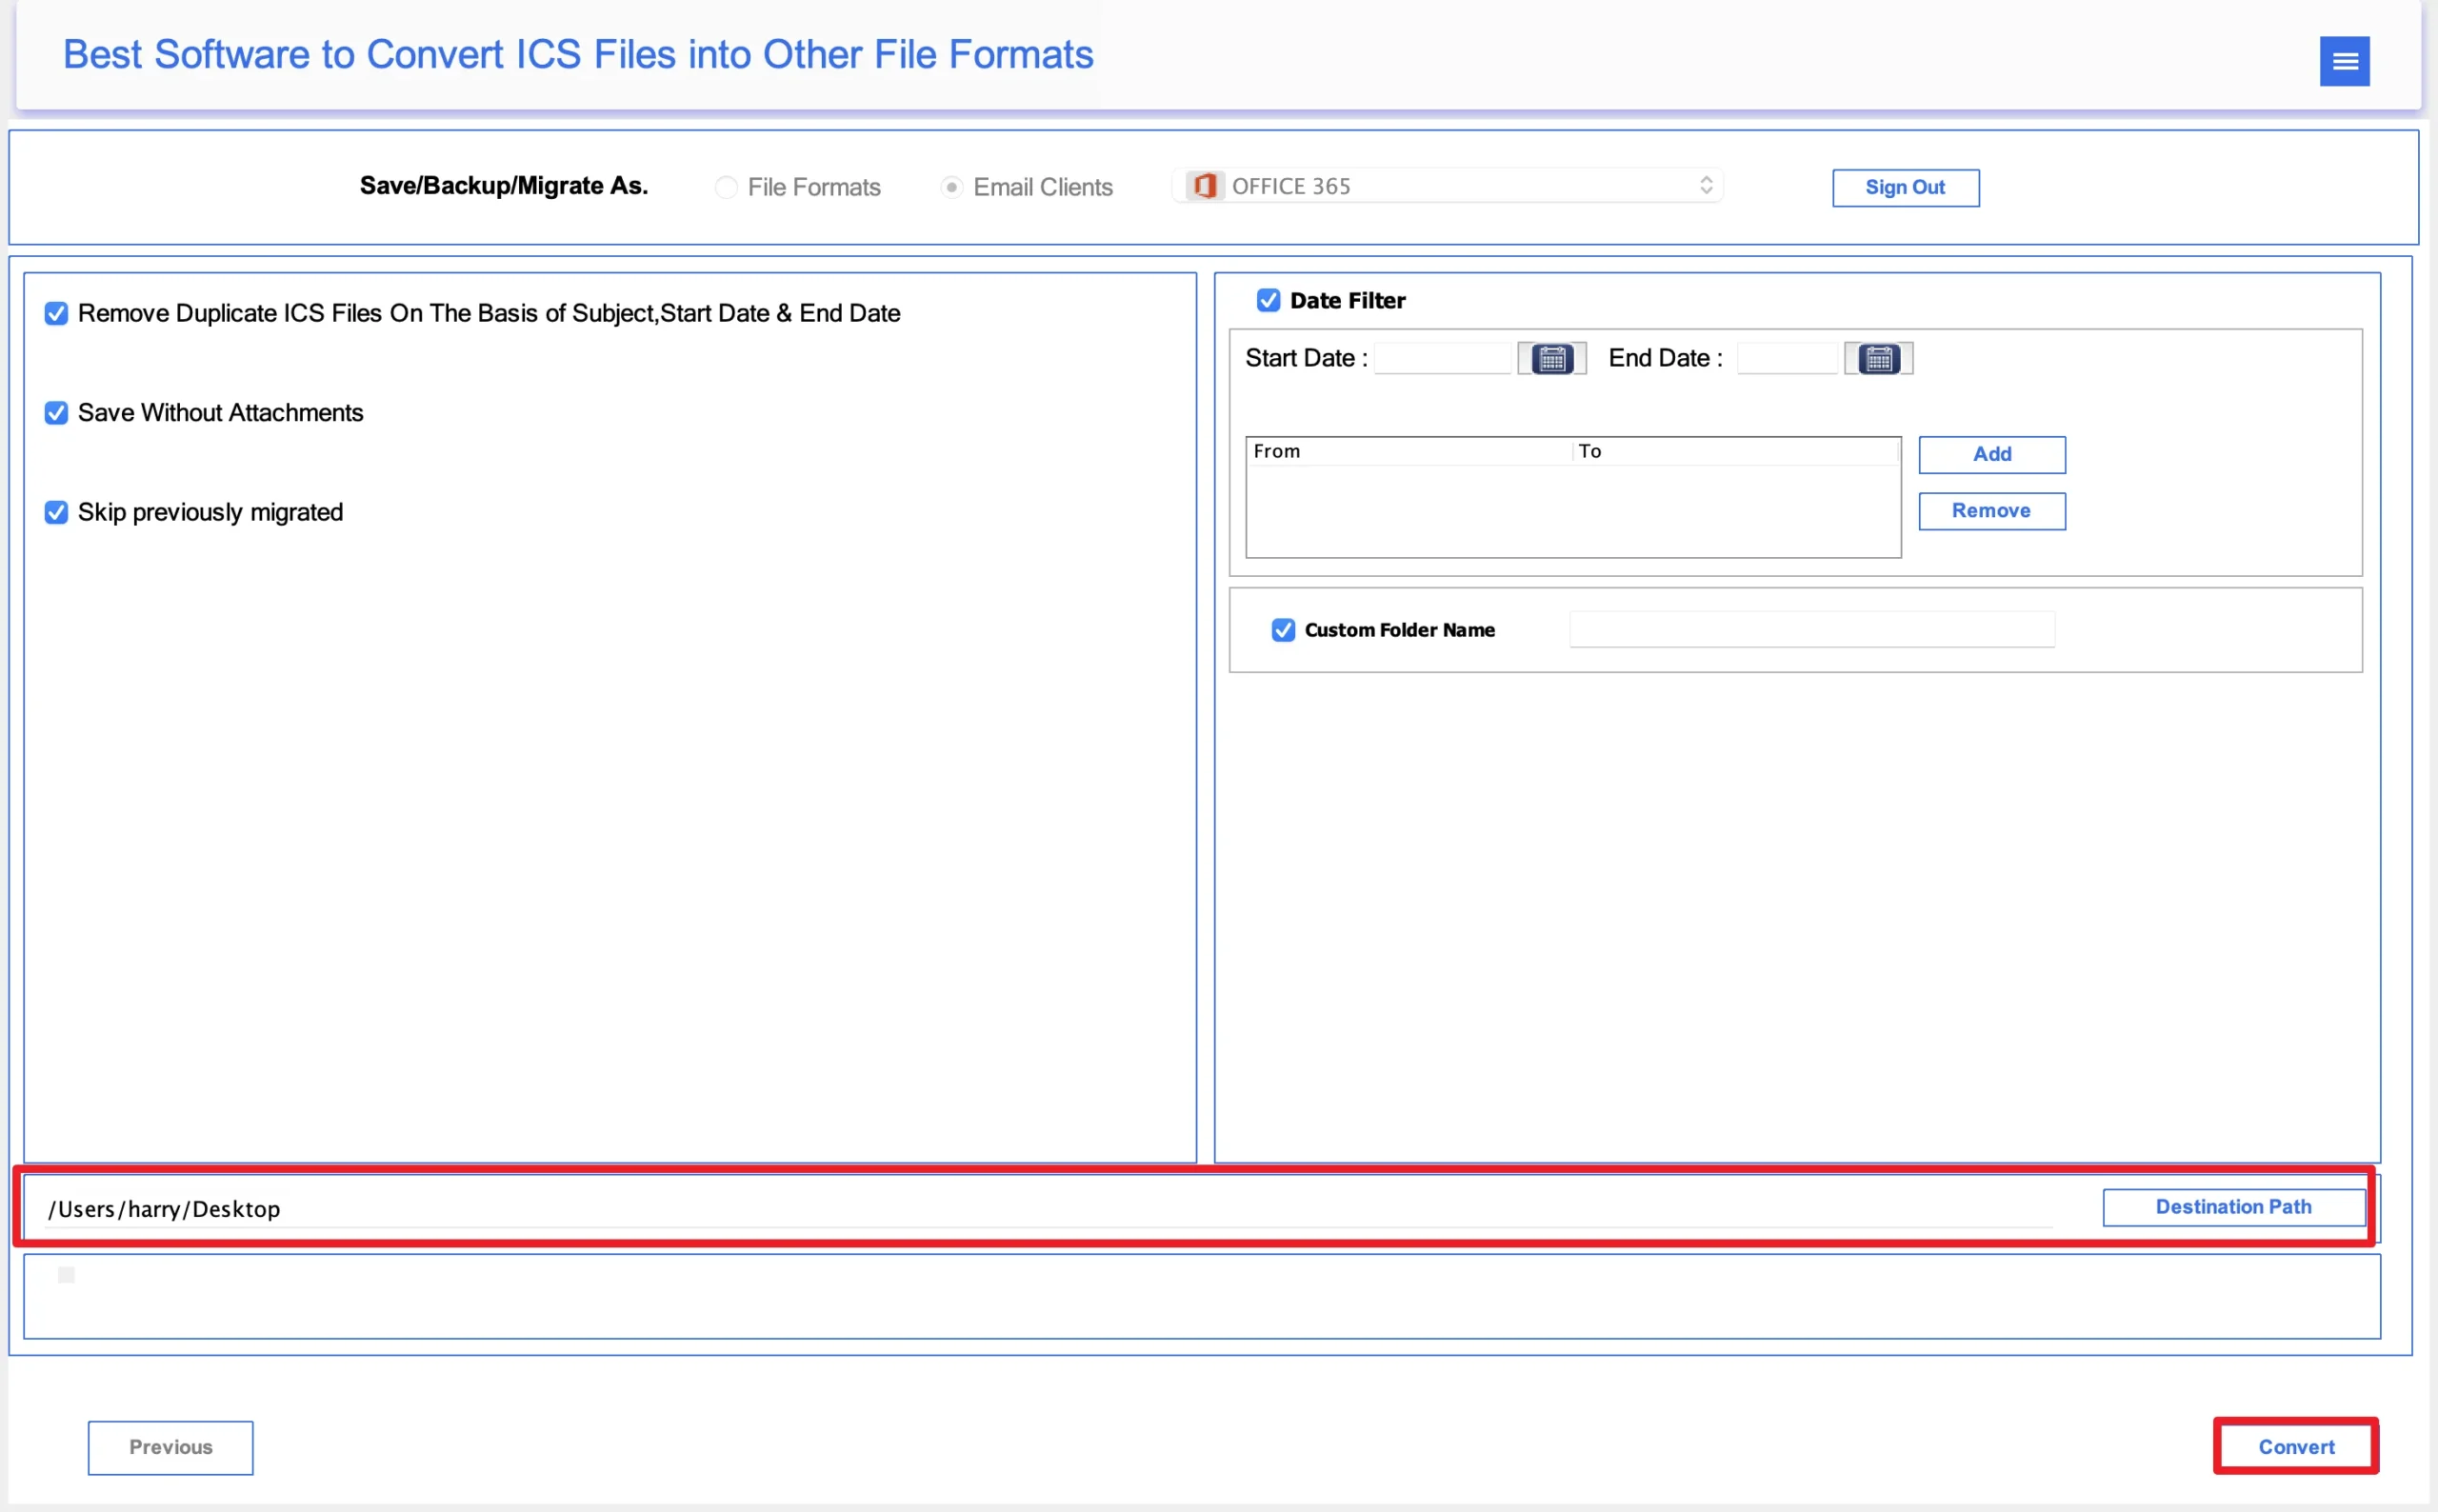Click the Add date range button
This screenshot has height=1512, width=2438.
1991,455
